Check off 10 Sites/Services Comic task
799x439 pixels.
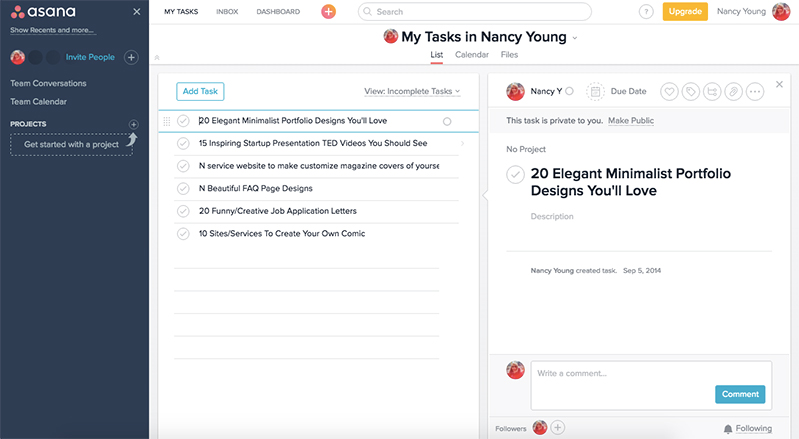pyautogui.click(x=183, y=234)
